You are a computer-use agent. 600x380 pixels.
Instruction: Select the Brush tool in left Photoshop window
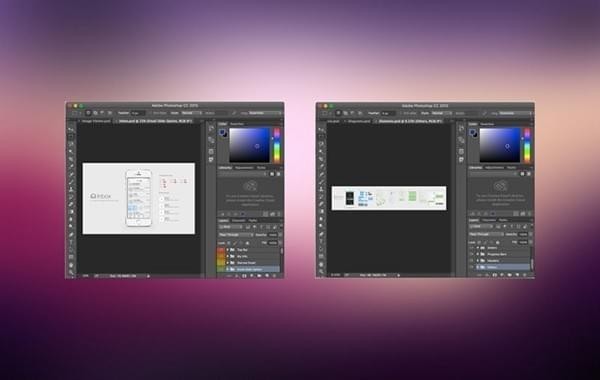(71, 182)
